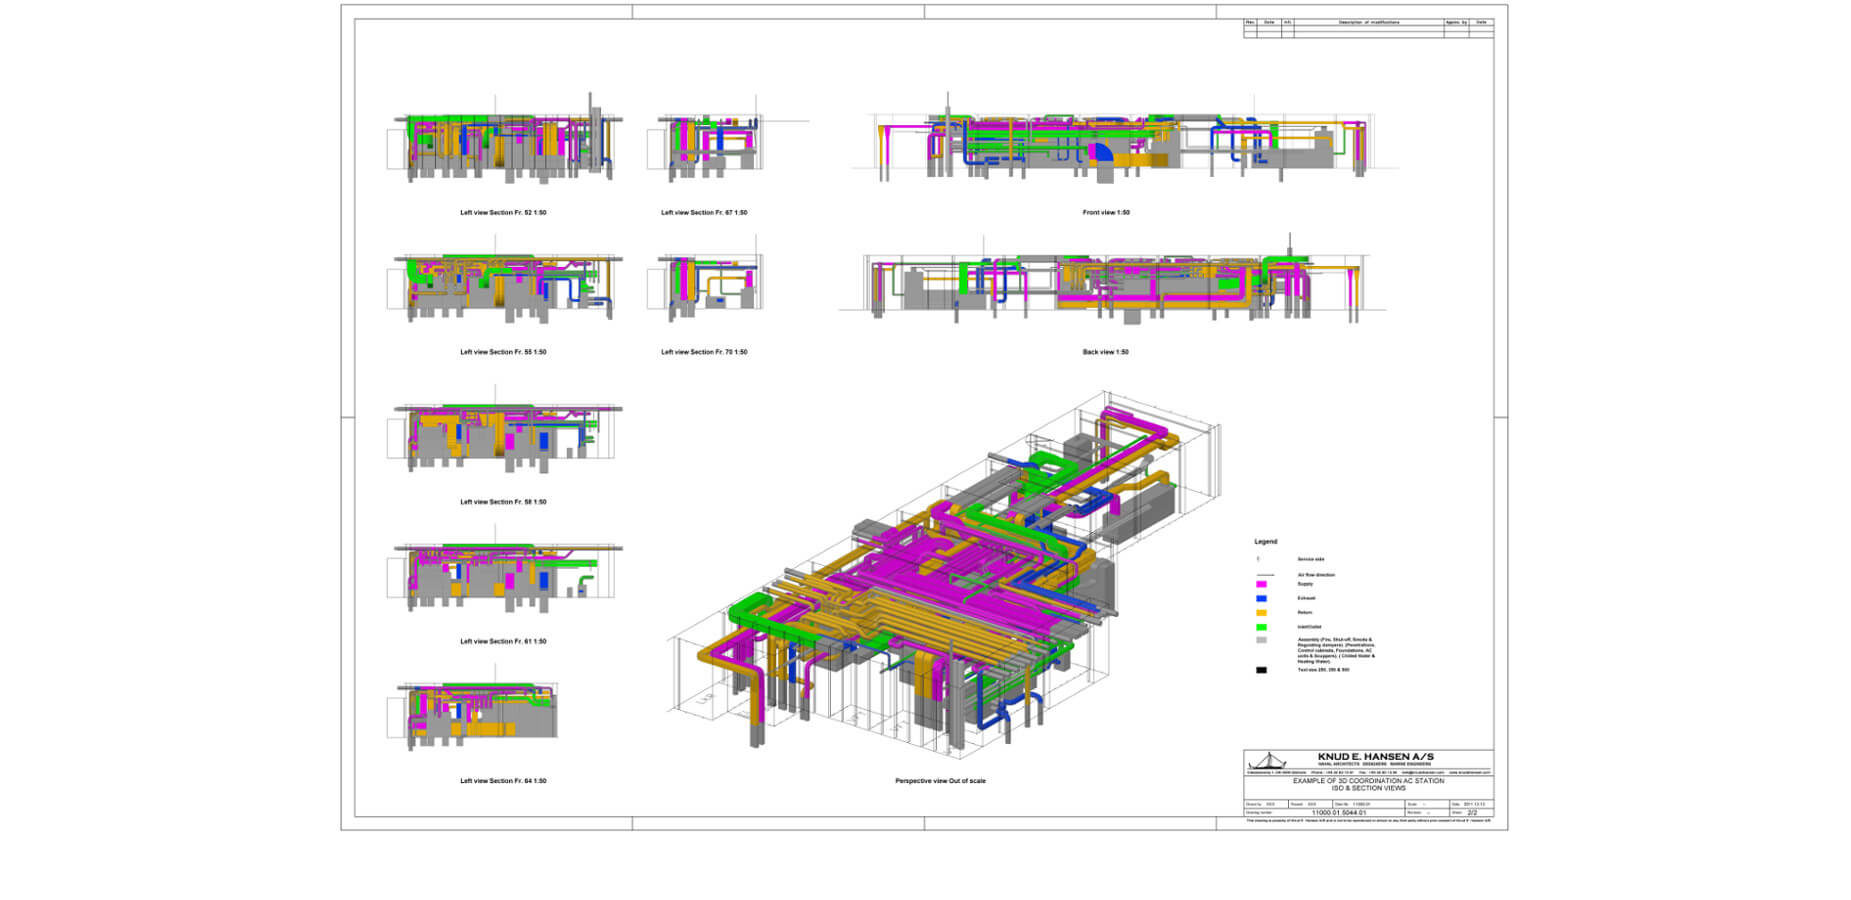Click the gray Assembly legend swatch
This screenshot has width=1851, height=900.
click(1261, 641)
